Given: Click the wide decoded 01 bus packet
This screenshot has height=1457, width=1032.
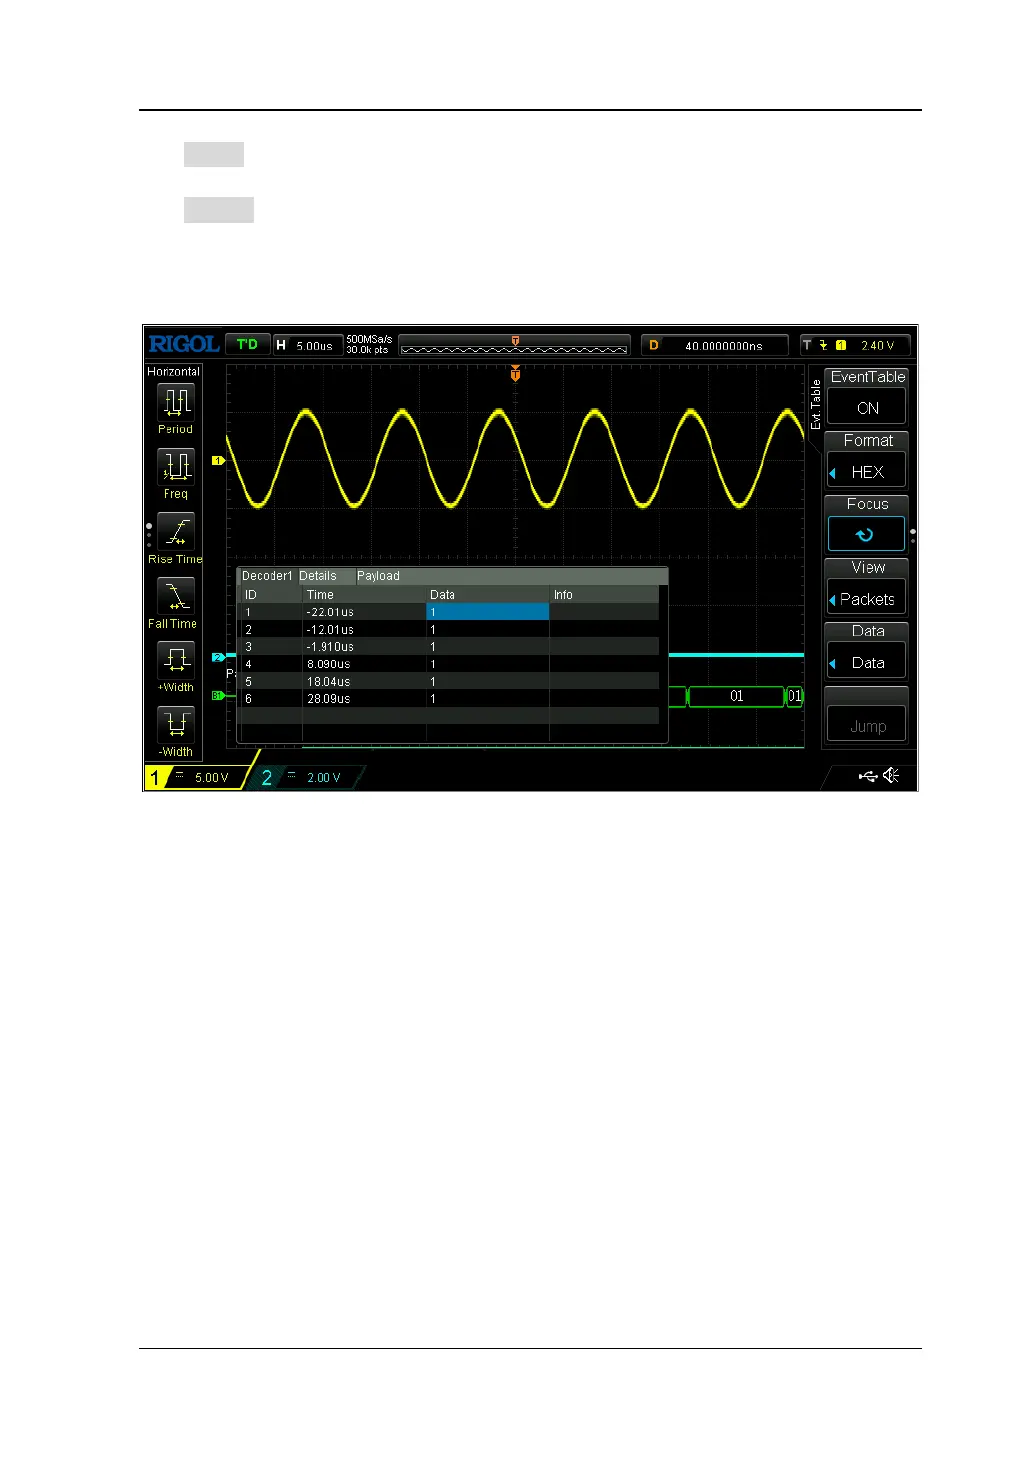Looking at the screenshot, I should 736,696.
